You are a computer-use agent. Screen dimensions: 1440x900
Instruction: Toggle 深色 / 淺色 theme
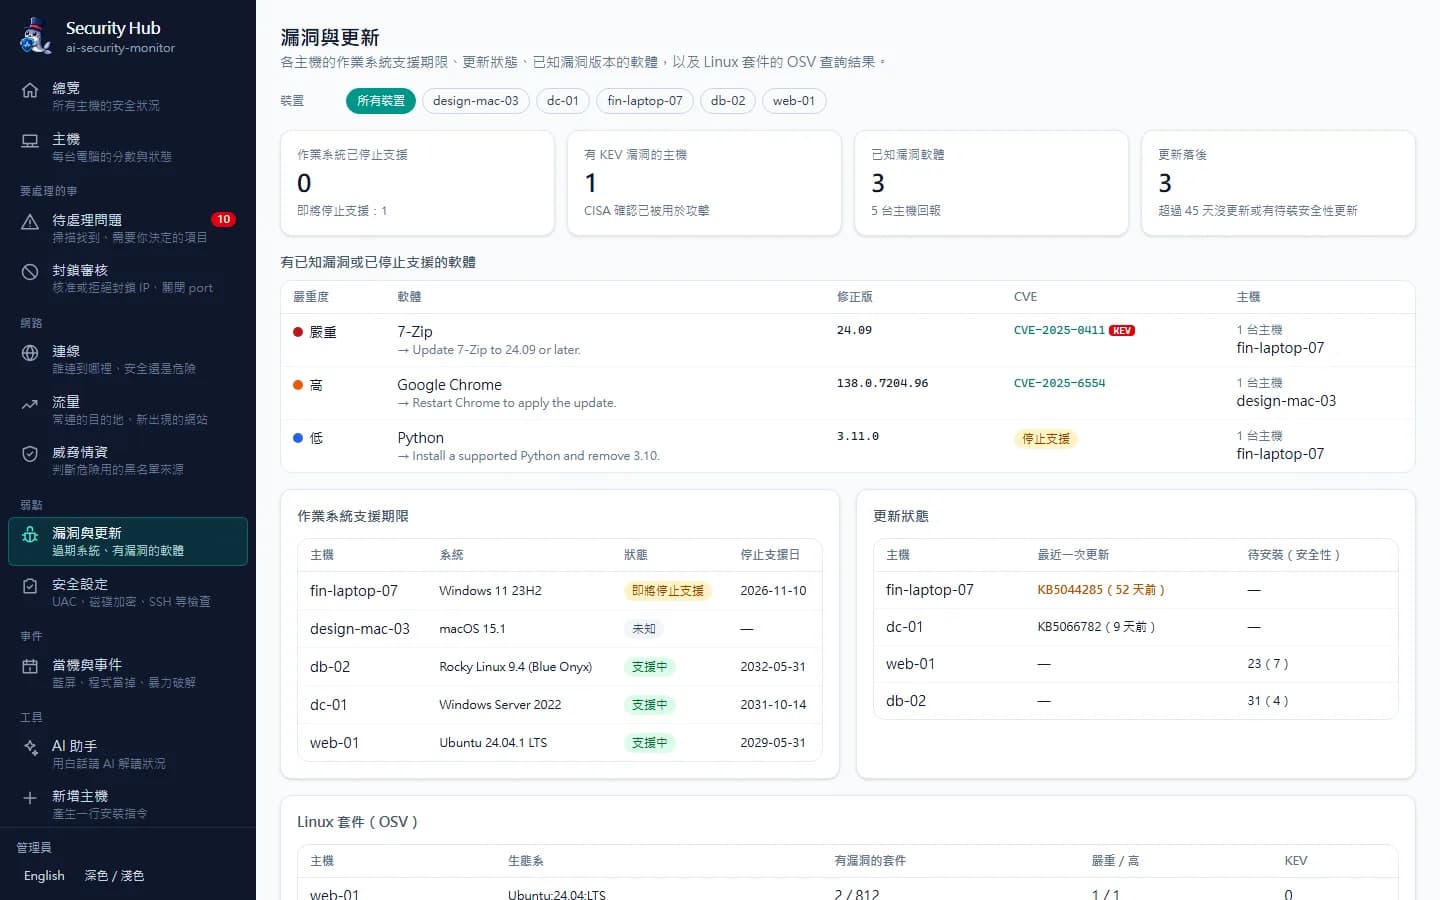tap(114, 876)
